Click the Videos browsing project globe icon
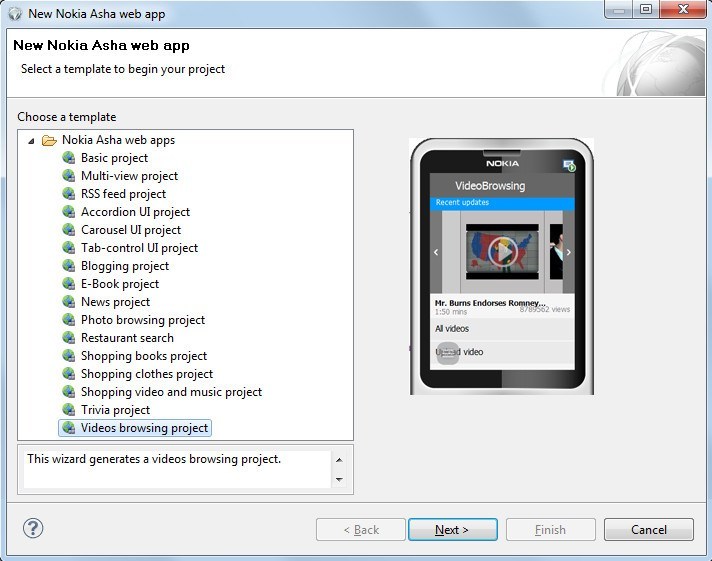The image size is (712, 561). point(69,428)
